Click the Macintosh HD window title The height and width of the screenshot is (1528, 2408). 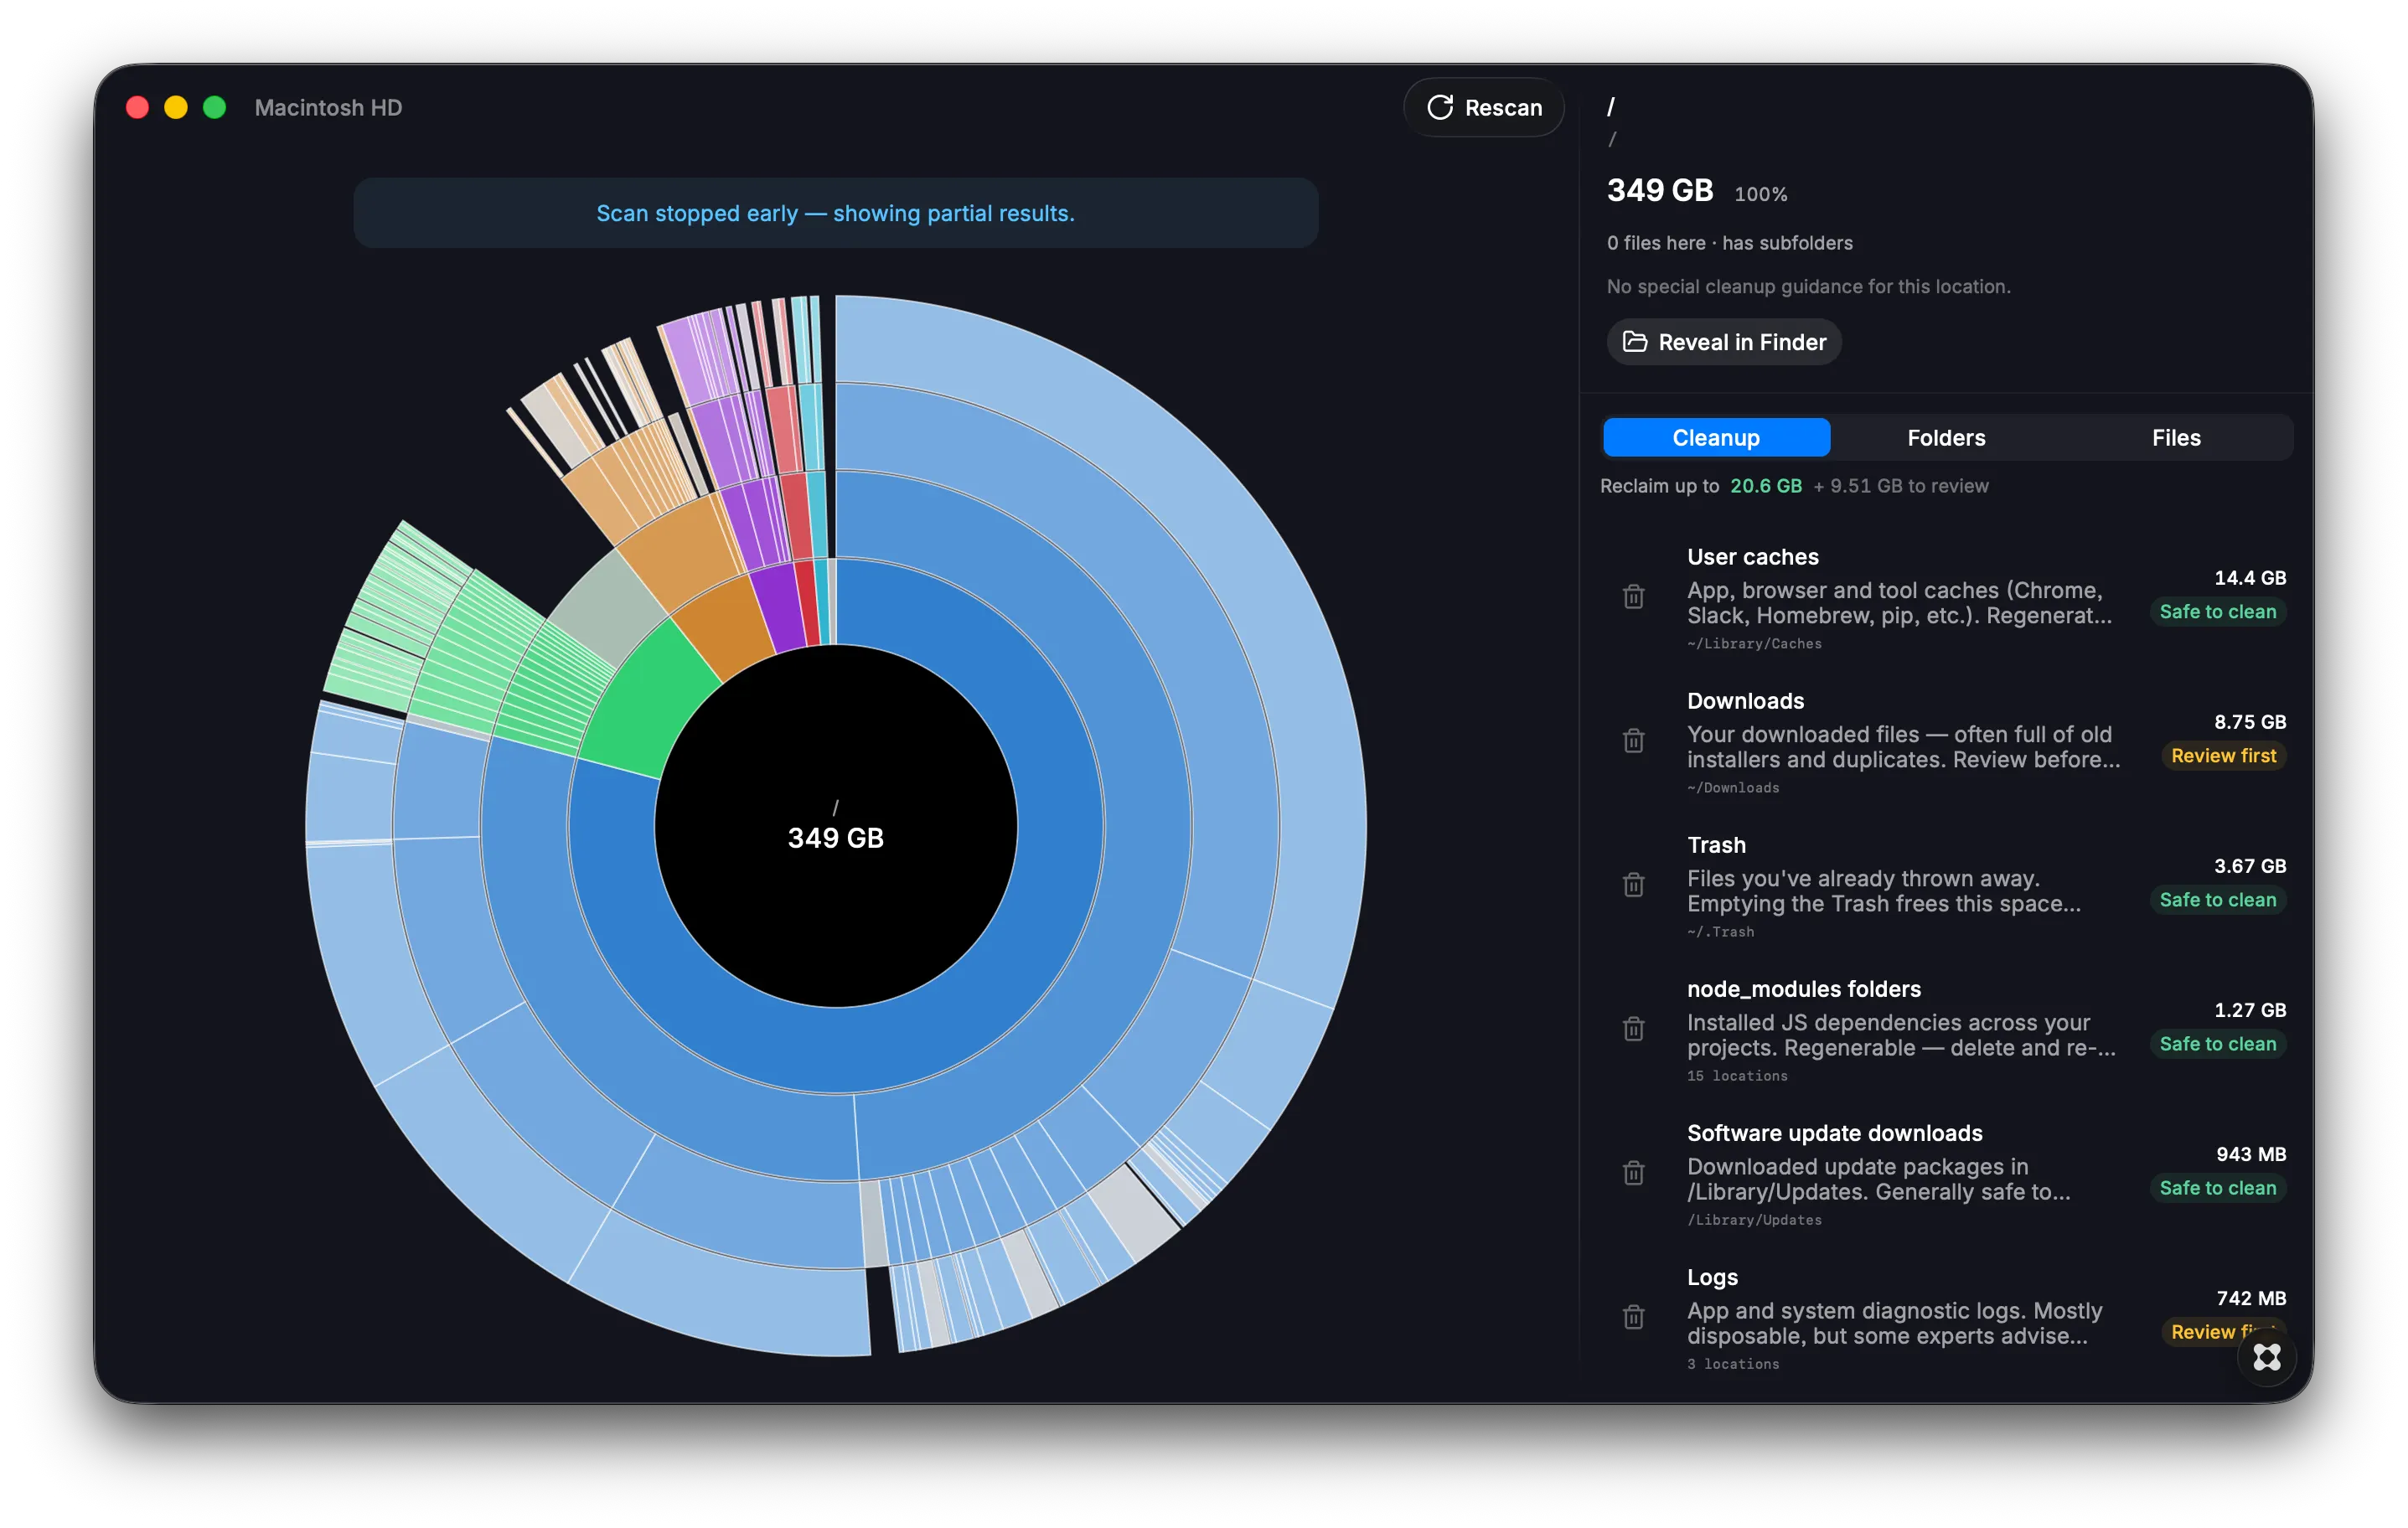[328, 107]
